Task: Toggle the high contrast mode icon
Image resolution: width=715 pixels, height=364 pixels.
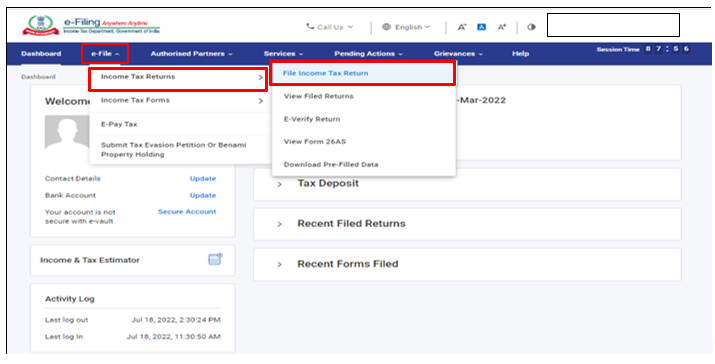Action: tap(531, 27)
